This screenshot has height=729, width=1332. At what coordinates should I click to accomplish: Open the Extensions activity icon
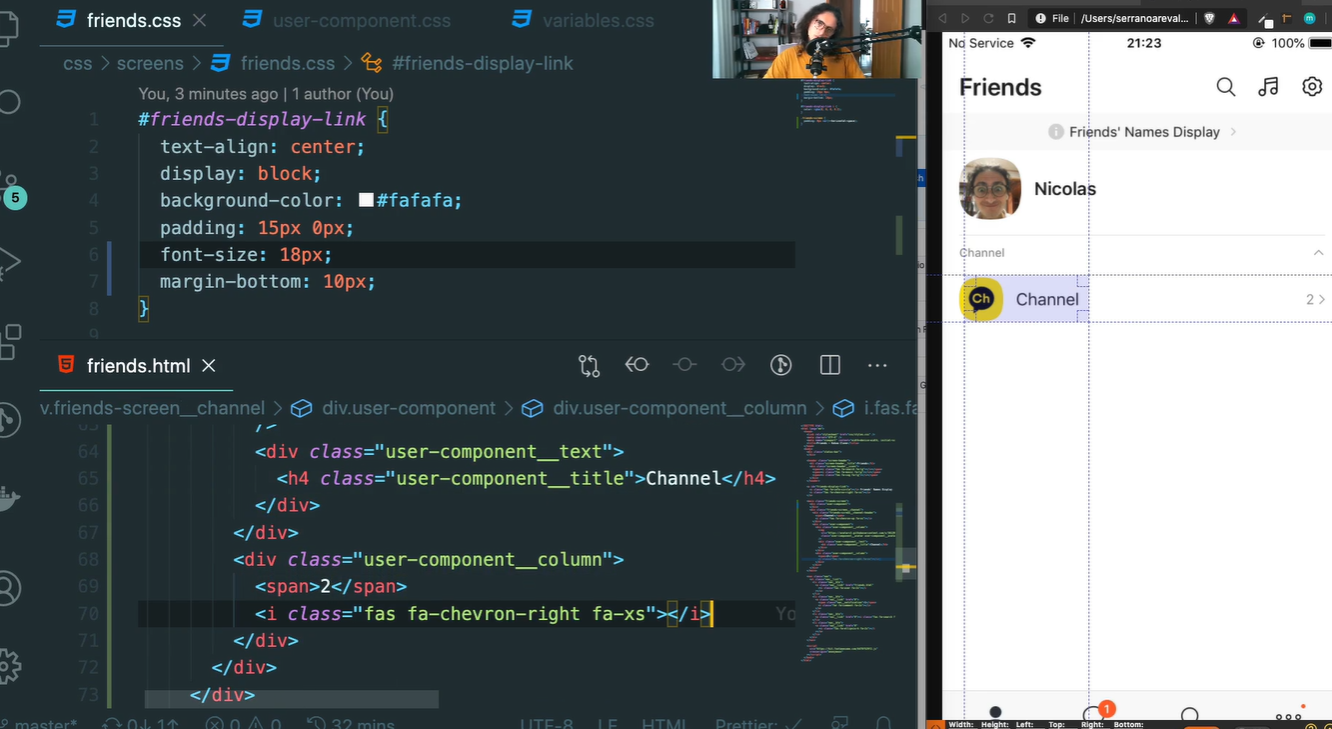tap(9, 341)
